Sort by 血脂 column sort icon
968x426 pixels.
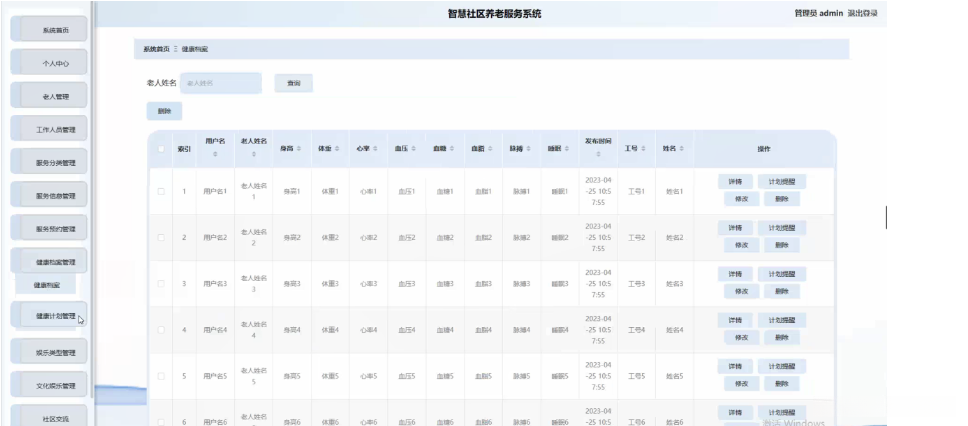coord(490,149)
